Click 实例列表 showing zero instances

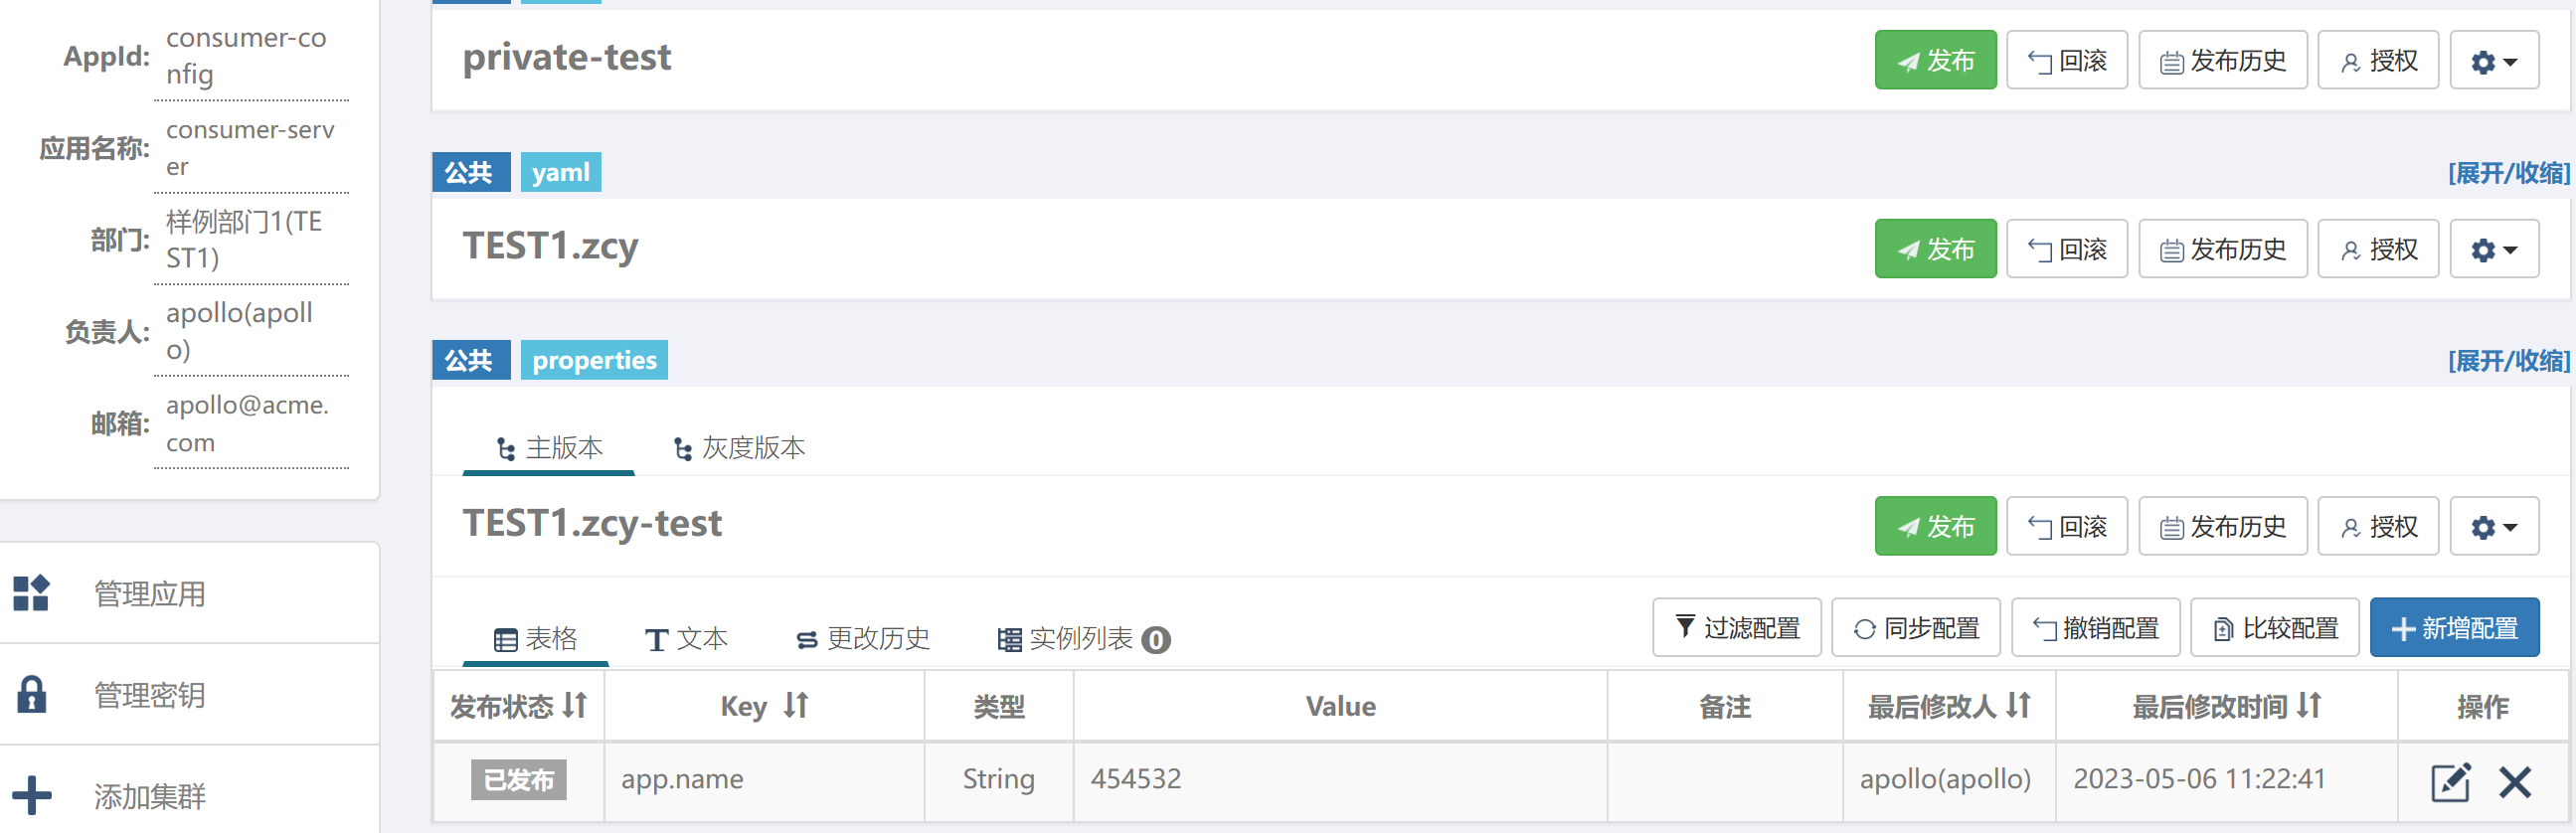pyautogui.click(x=1079, y=639)
